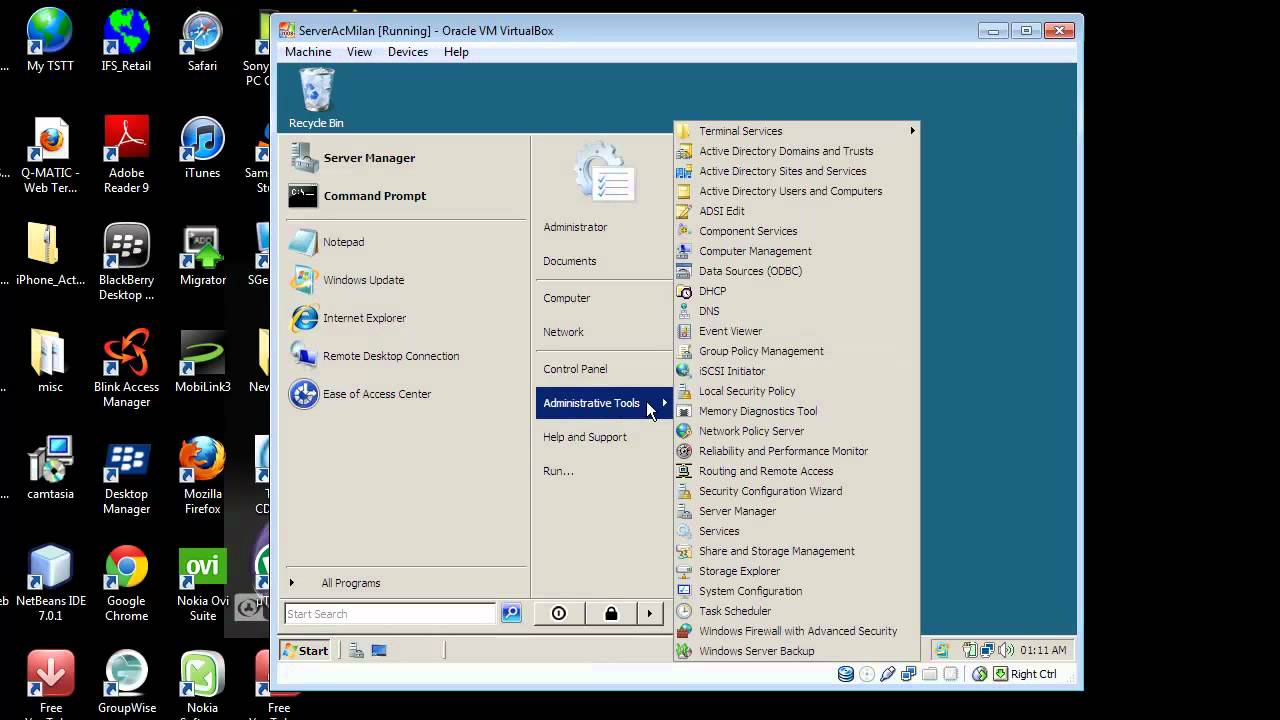Click the iSCSI Initiator icon
The height and width of the screenshot is (720, 1280).
[684, 371]
